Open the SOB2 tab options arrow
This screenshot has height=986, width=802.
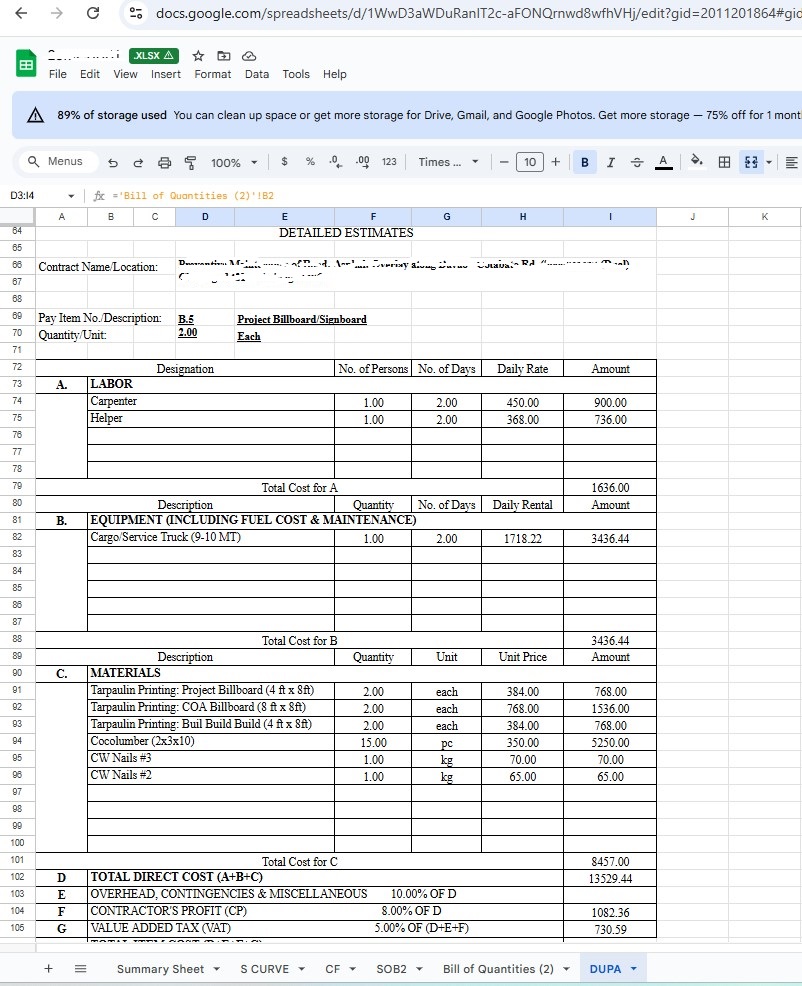419,969
